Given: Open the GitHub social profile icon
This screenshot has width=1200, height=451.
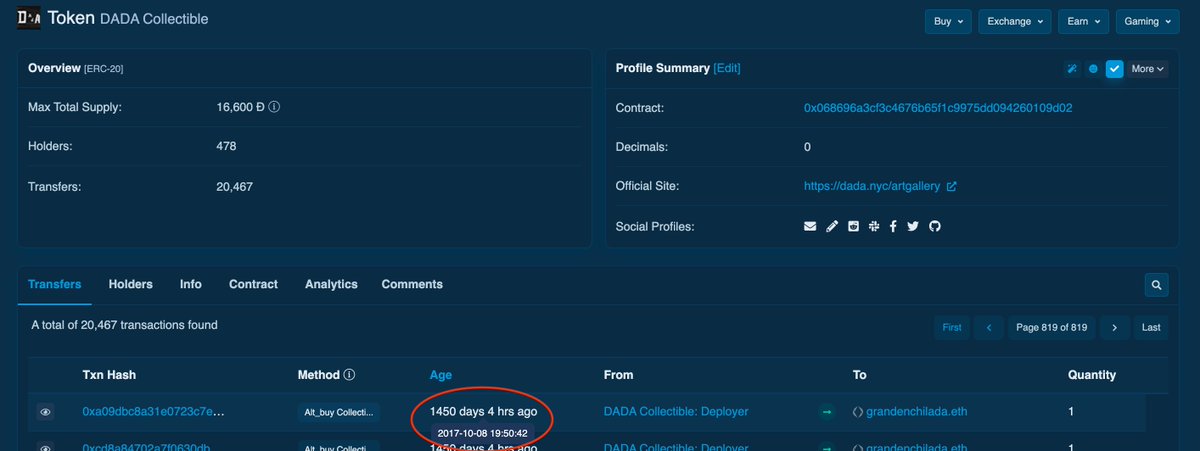Looking at the screenshot, I should coord(935,227).
